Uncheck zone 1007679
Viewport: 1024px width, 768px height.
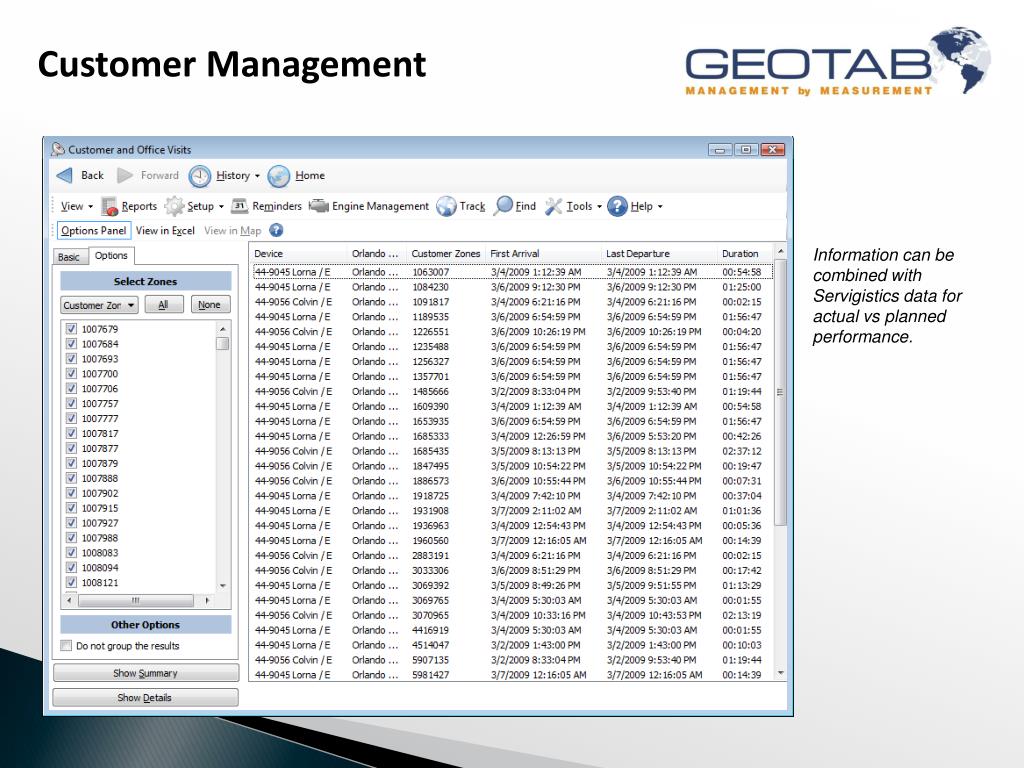(71, 329)
